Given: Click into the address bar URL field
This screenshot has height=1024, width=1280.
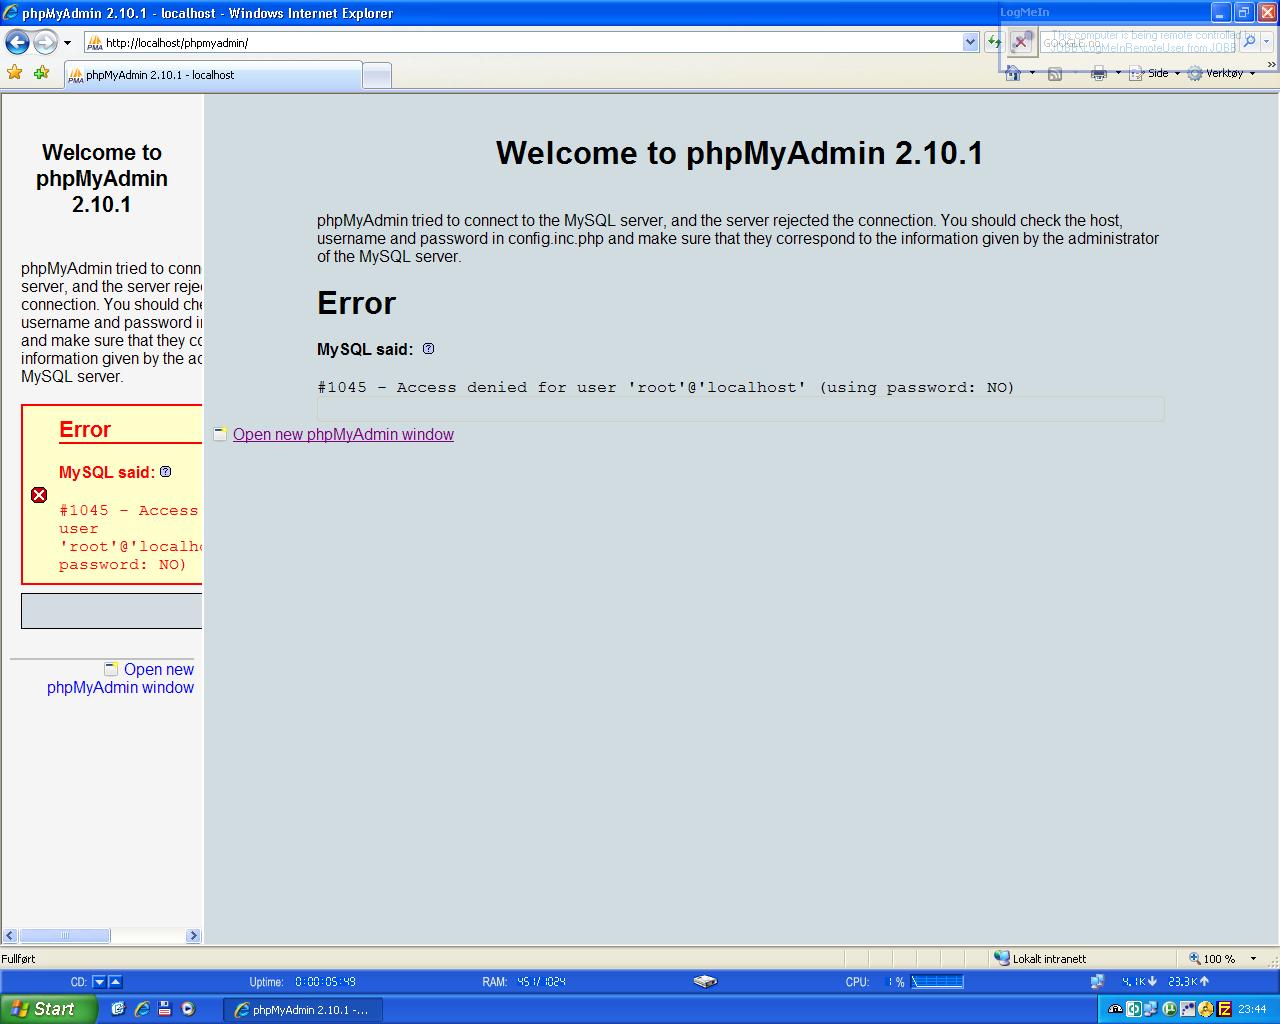Looking at the screenshot, I should (x=524, y=42).
